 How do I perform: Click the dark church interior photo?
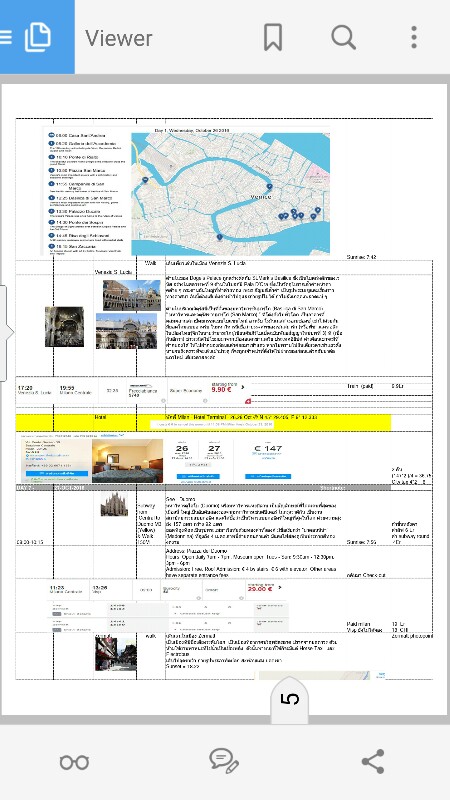click(64, 327)
